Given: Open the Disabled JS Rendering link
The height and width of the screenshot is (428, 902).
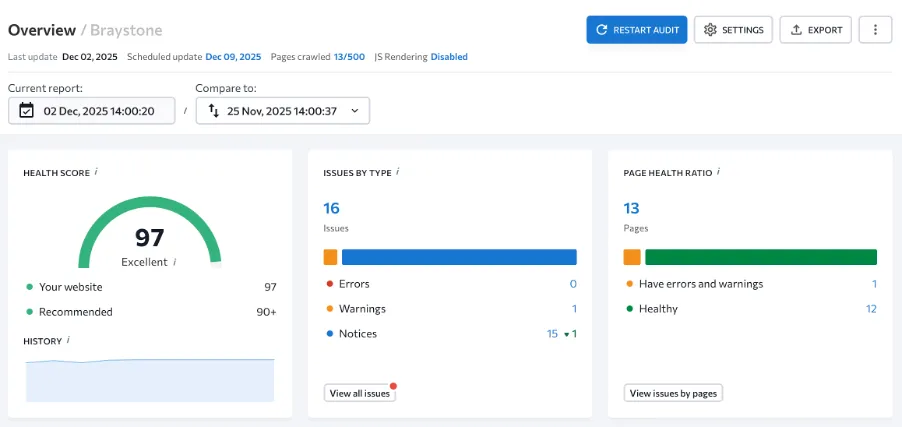Looking at the screenshot, I should (x=449, y=57).
